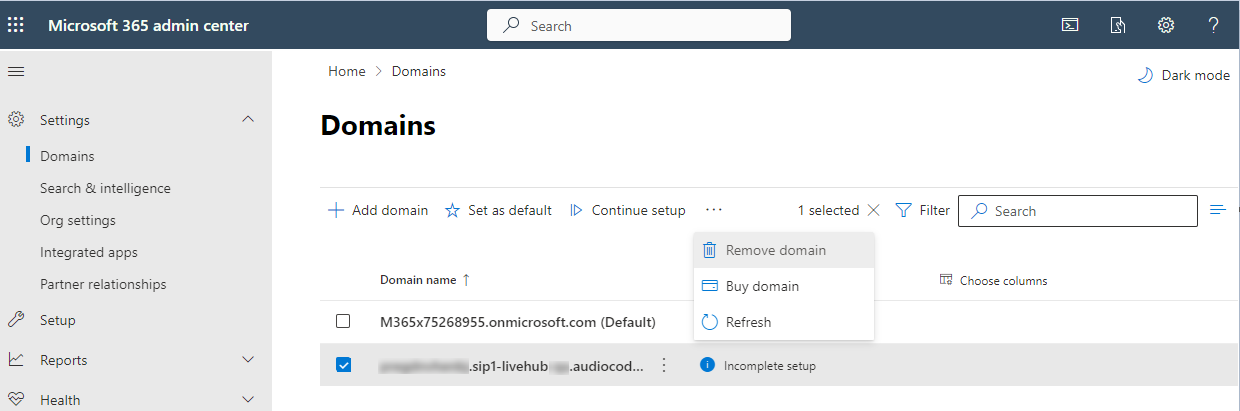The height and width of the screenshot is (411, 1240).
Task: Uncheck the sip1-livehub audiocodes domain checkbox
Action: (x=343, y=365)
